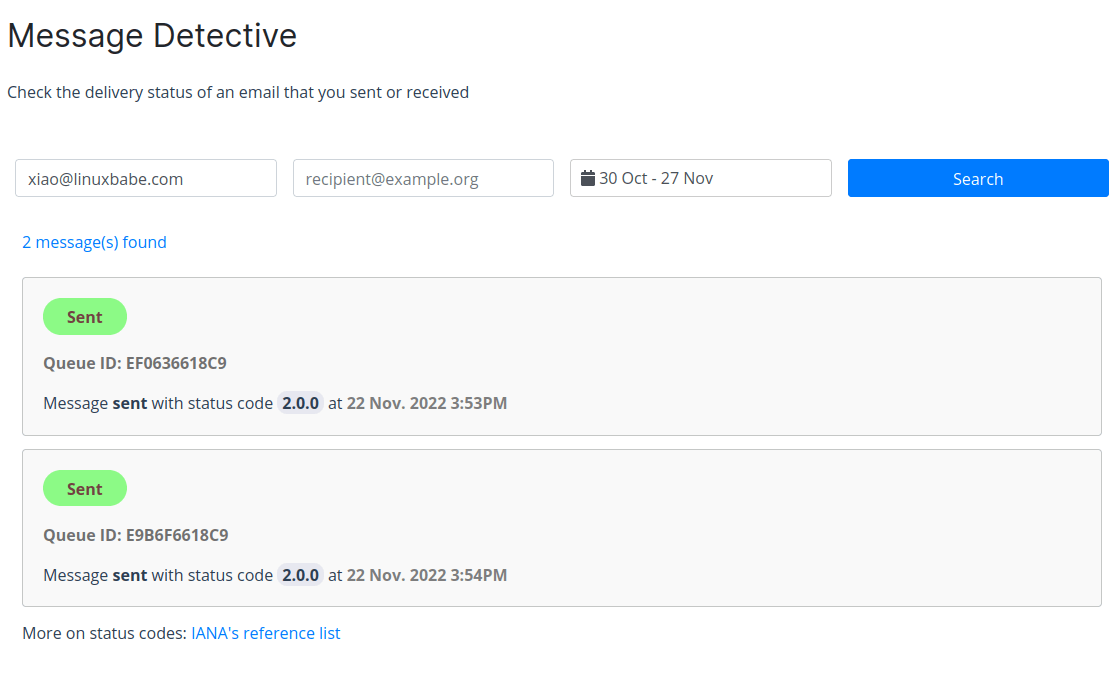1112x673 pixels.
Task: Click bold word "sent" in second message
Action: (130, 575)
